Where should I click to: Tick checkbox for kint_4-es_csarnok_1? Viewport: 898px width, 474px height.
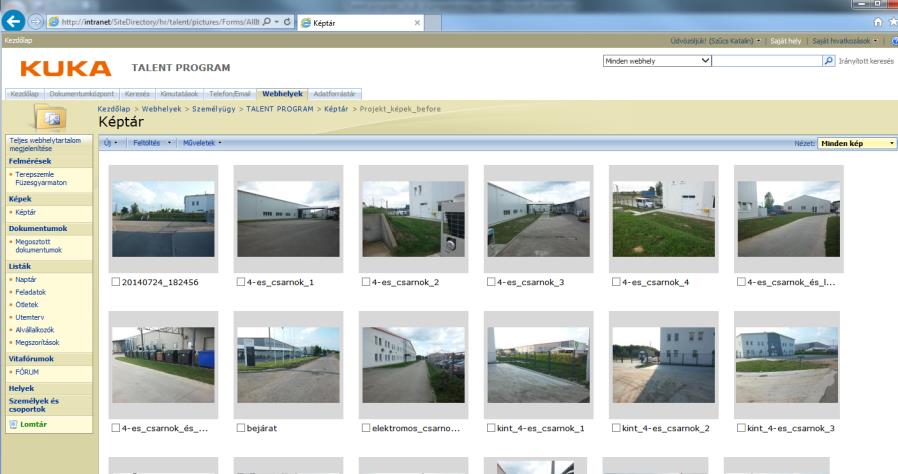tap(491, 428)
